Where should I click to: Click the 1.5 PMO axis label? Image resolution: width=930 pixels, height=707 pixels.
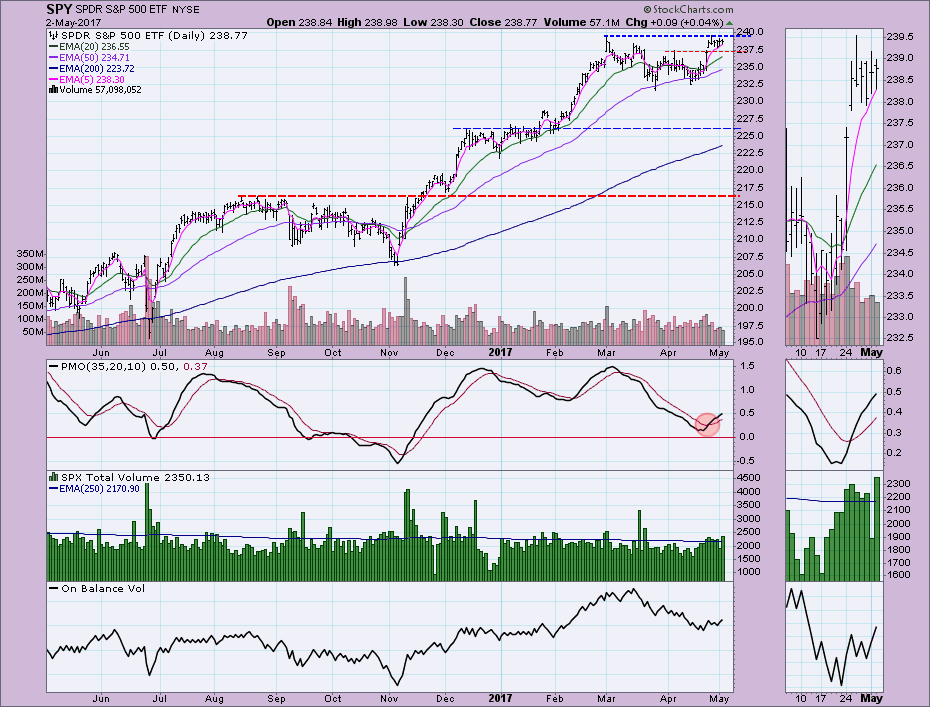pos(747,366)
